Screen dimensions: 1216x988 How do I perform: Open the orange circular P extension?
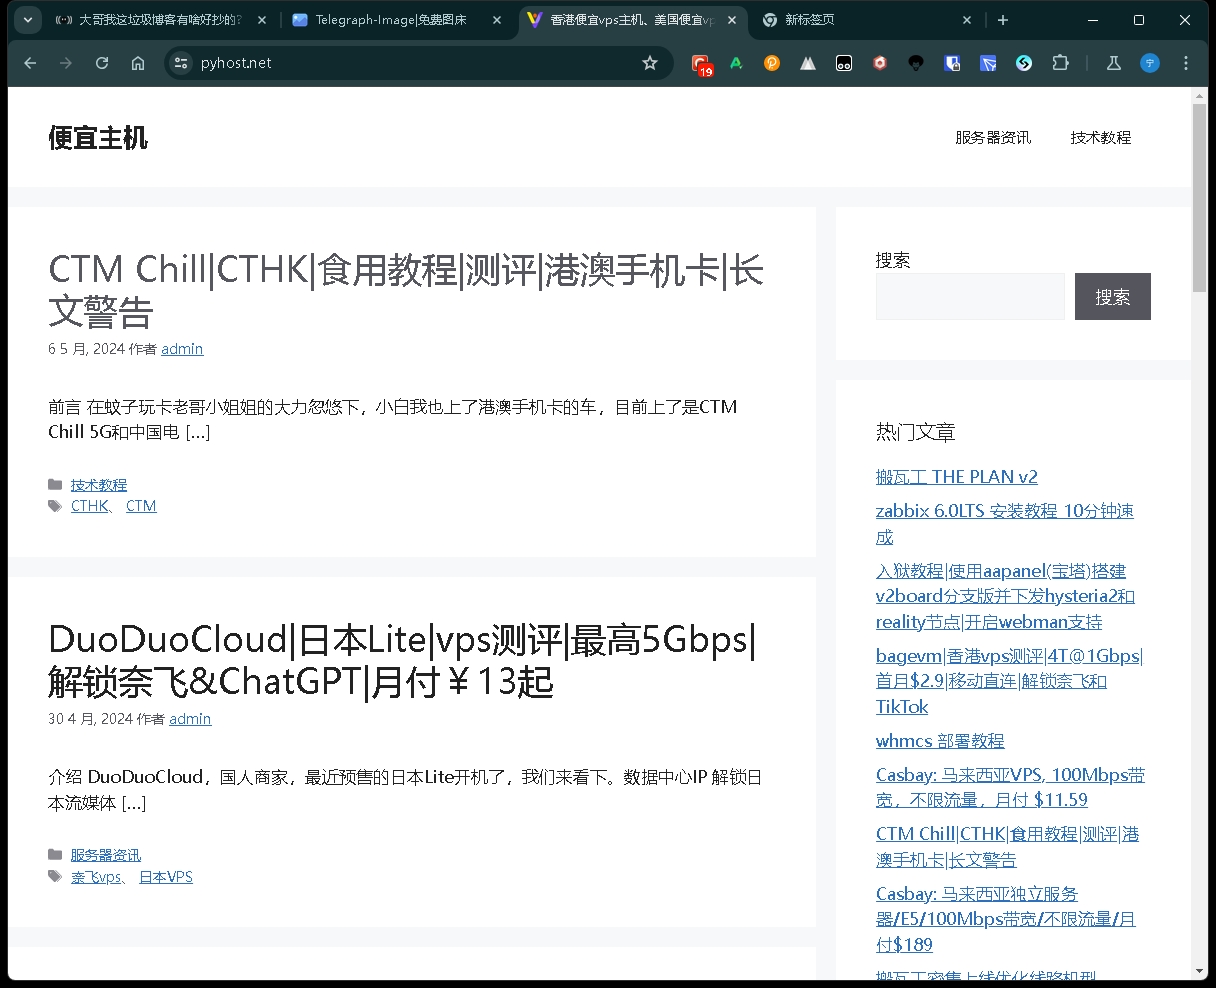click(772, 63)
